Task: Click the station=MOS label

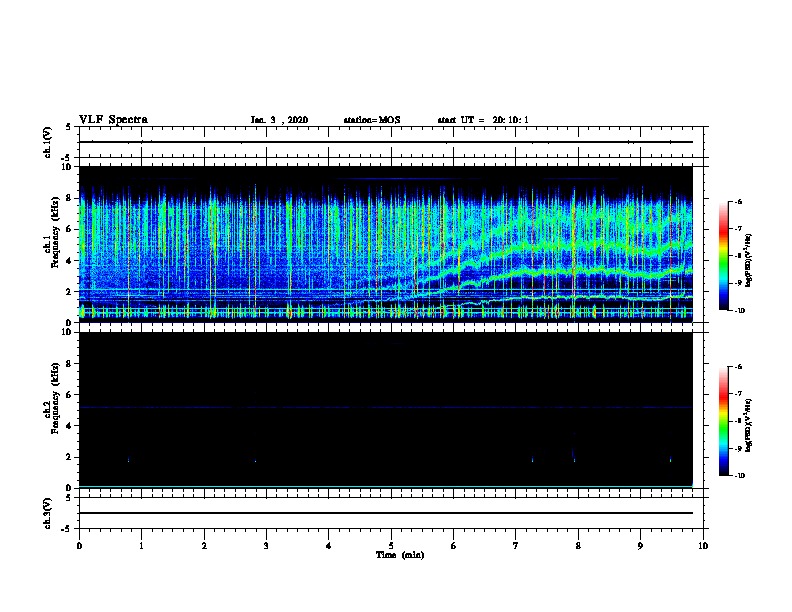Action: tap(372, 120)
